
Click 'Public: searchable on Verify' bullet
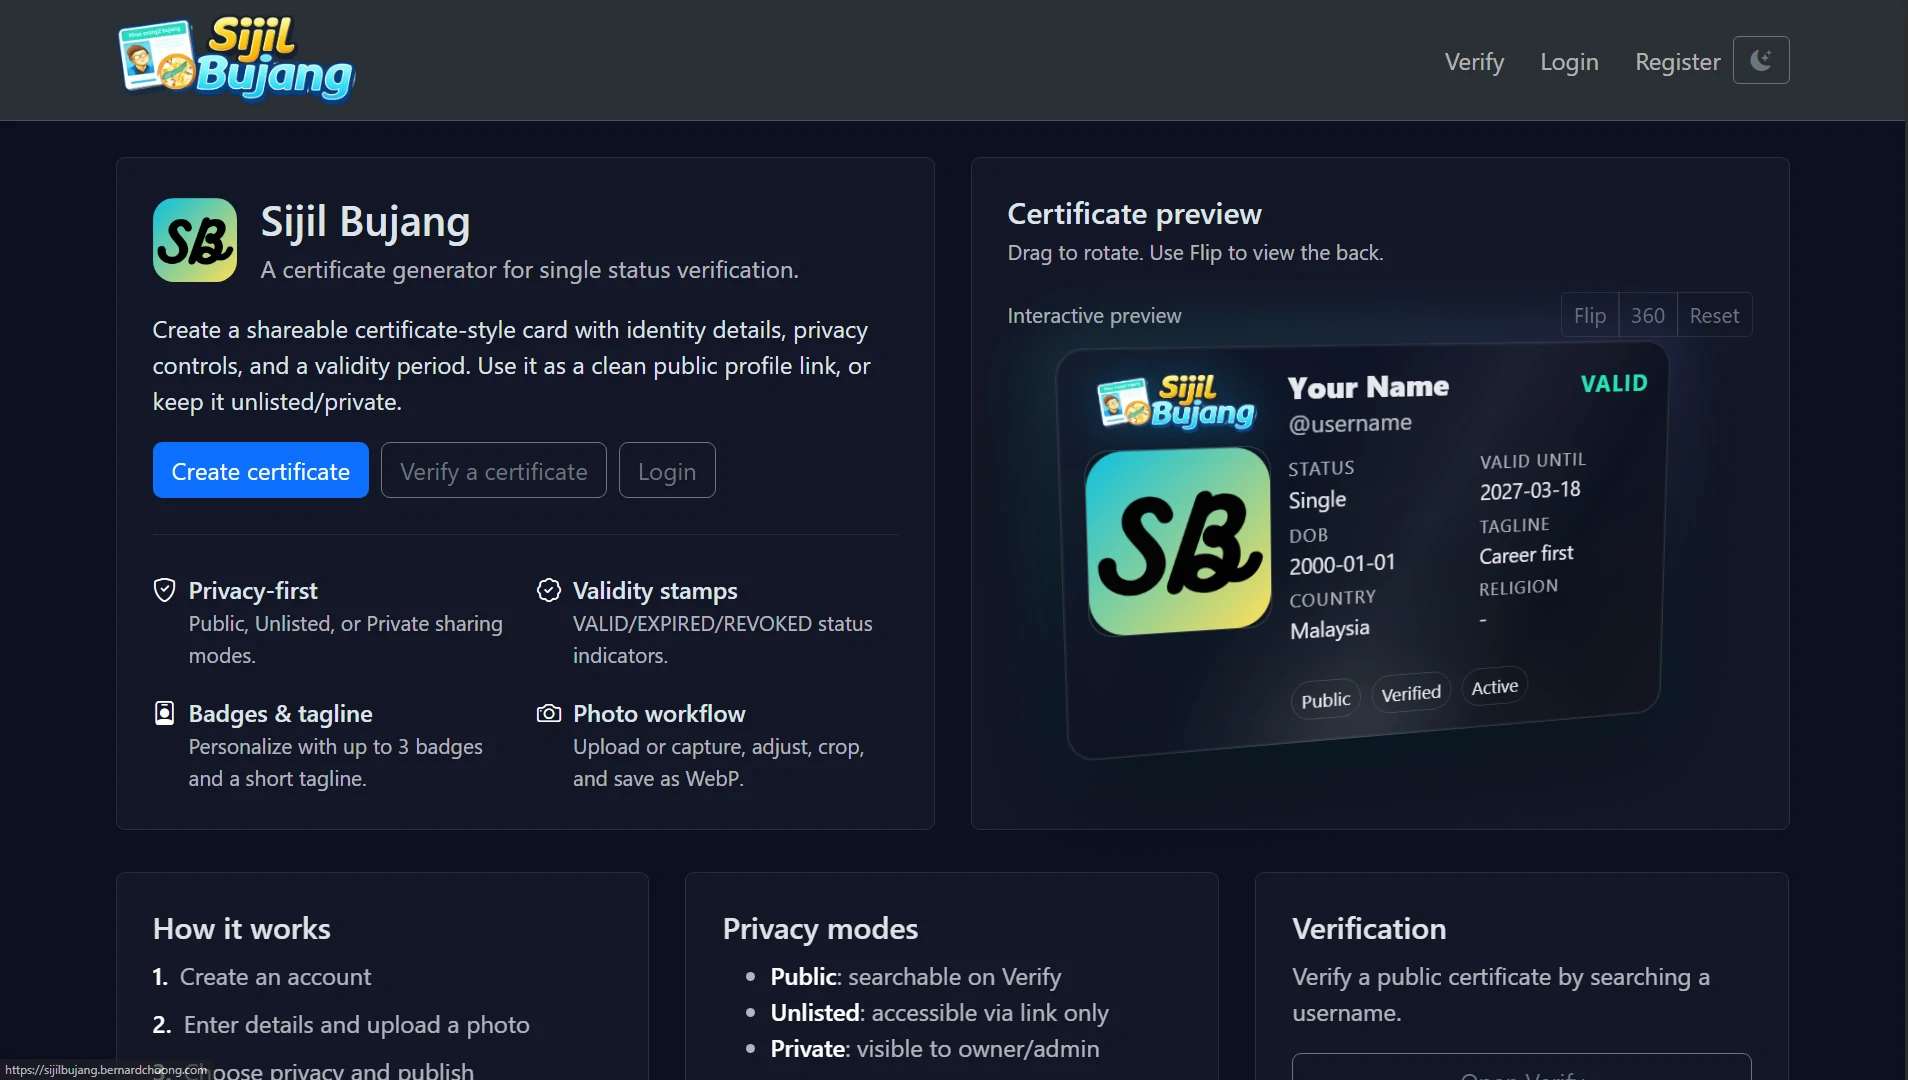tap(916, 976)
